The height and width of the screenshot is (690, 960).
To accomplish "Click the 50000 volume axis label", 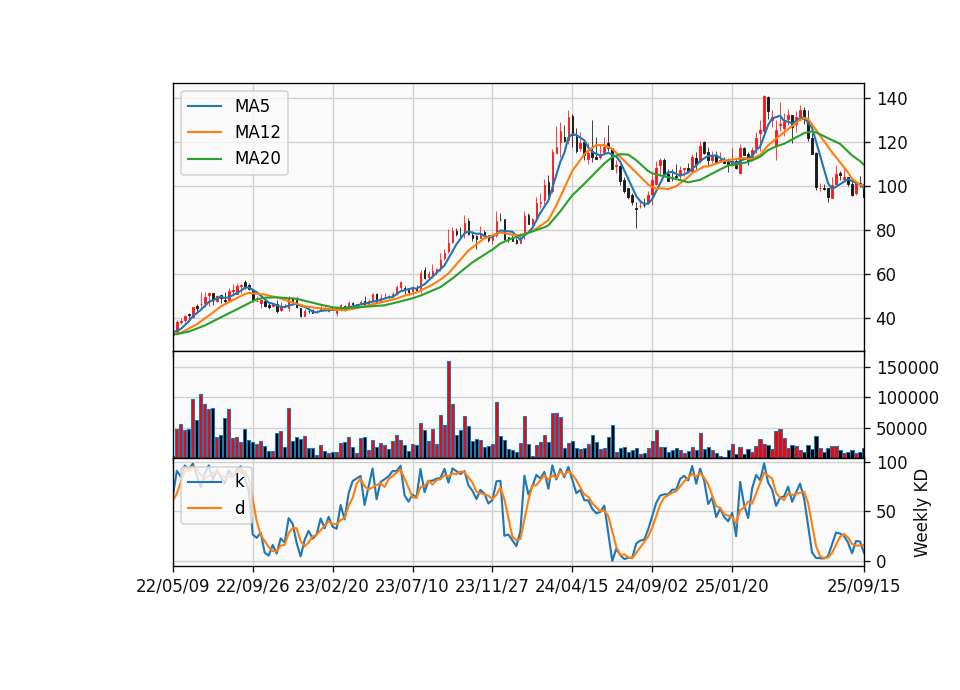I will click(x=903, y=429).
